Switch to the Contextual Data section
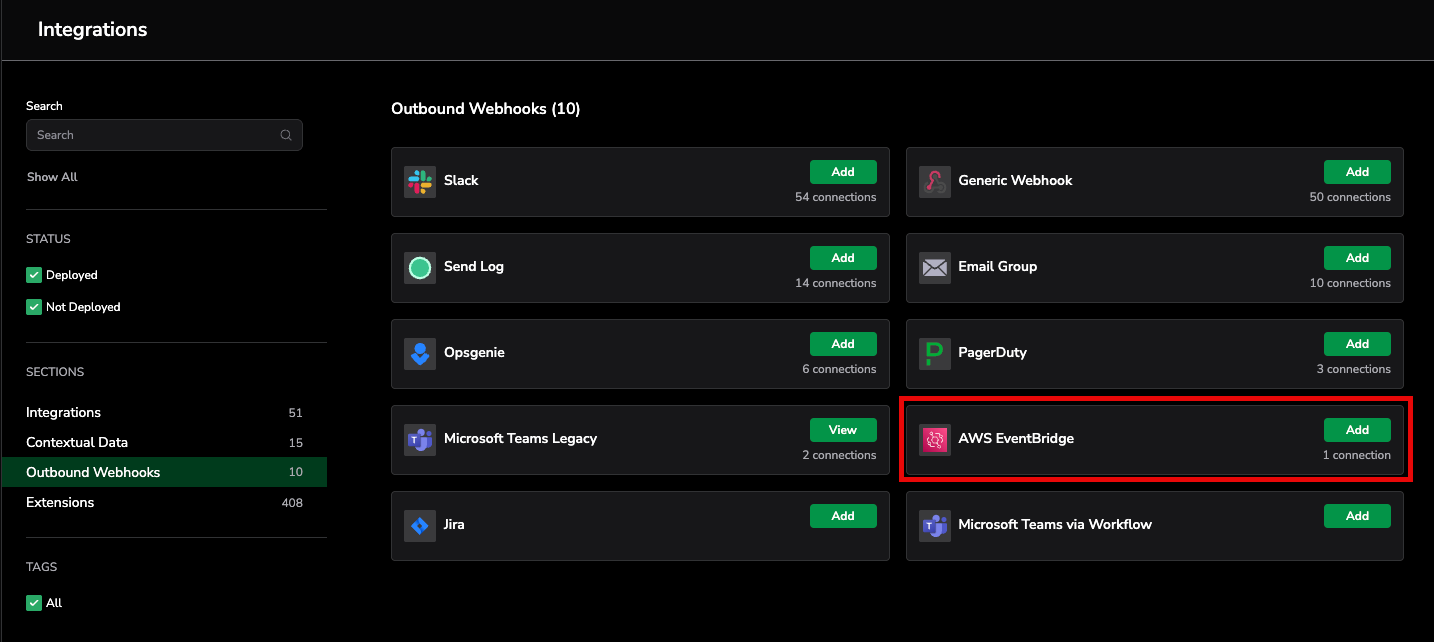Image resolution: width=1434 pixels, height=642 pixels. tap(77, 442)
